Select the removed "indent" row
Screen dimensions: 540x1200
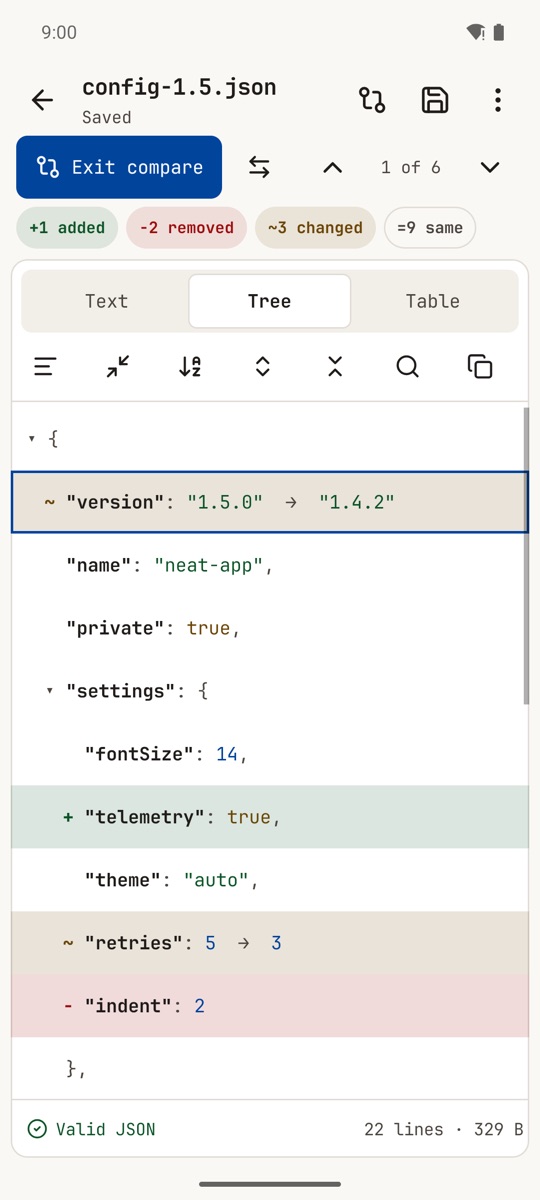pos(270,1006)
